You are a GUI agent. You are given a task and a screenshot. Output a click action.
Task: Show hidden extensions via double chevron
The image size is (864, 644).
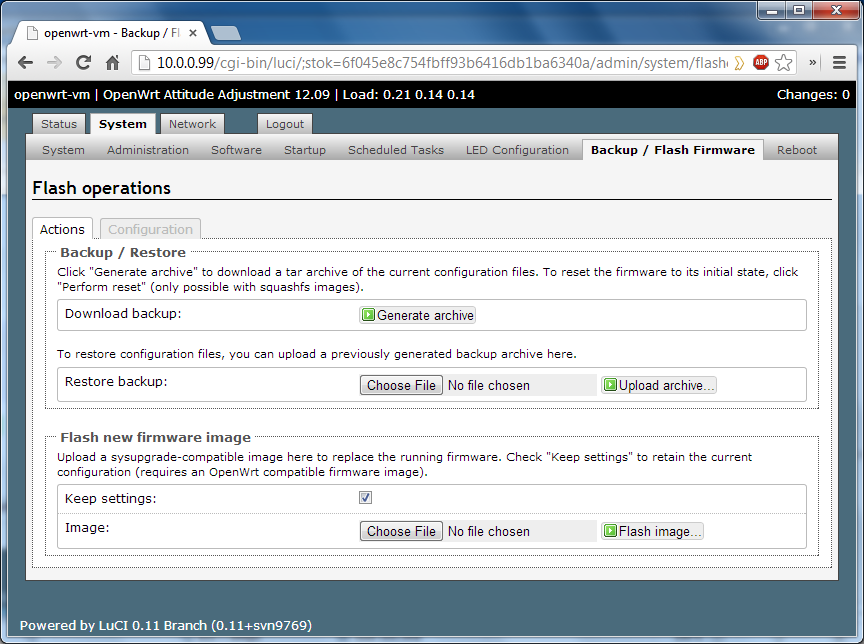click(812, 63)
